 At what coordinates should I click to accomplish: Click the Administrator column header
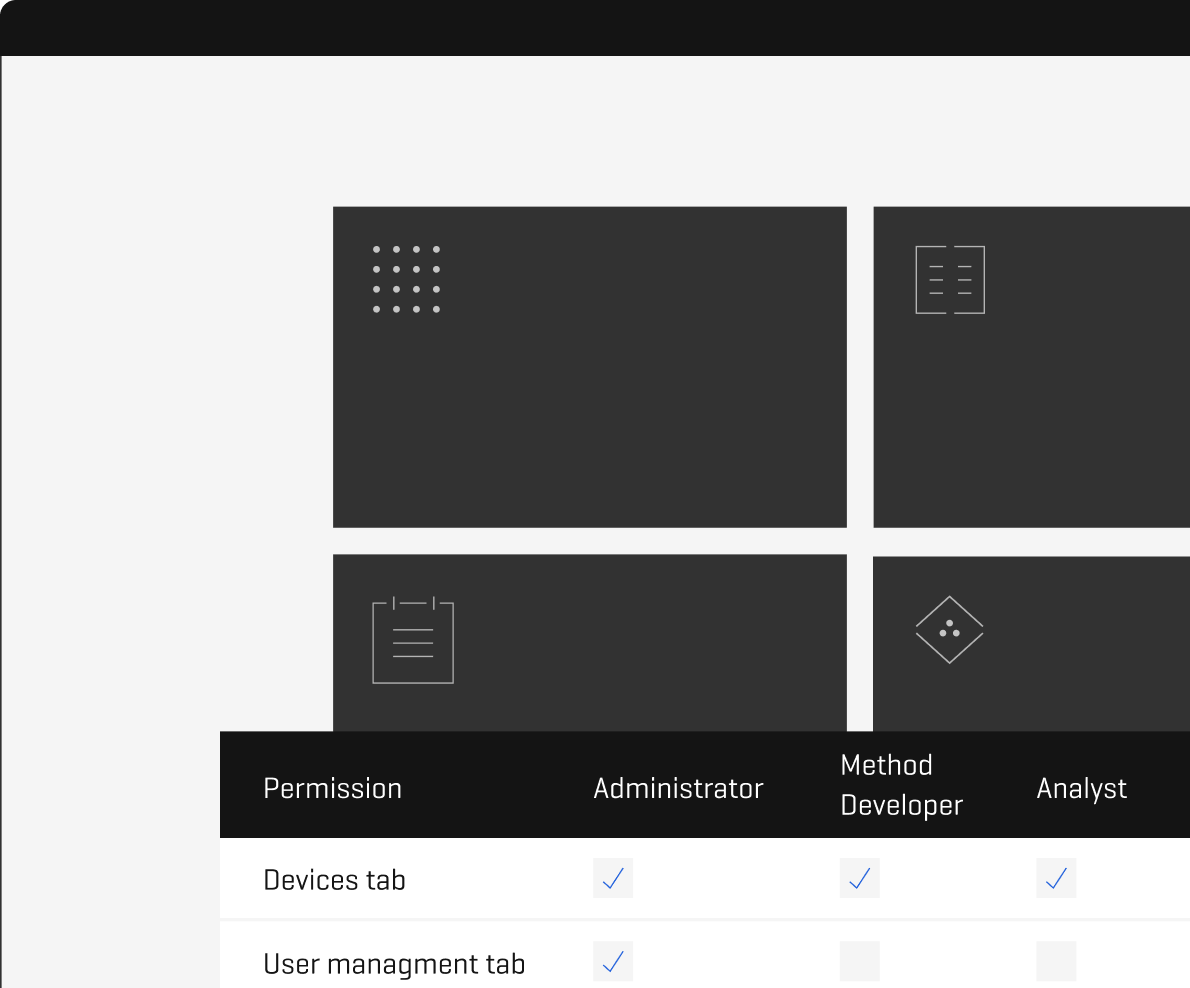(x=678, y=788)
